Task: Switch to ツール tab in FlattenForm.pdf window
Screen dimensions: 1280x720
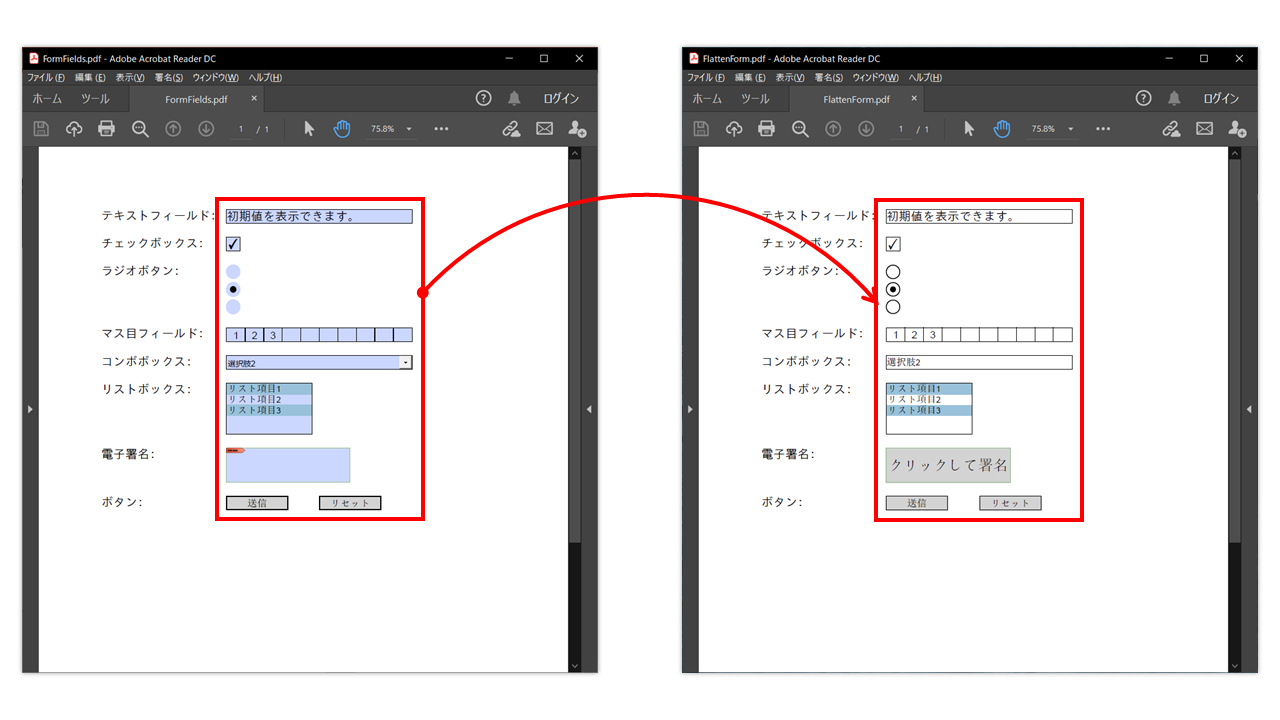Action: pyautogui.click(x=755, y=99)
